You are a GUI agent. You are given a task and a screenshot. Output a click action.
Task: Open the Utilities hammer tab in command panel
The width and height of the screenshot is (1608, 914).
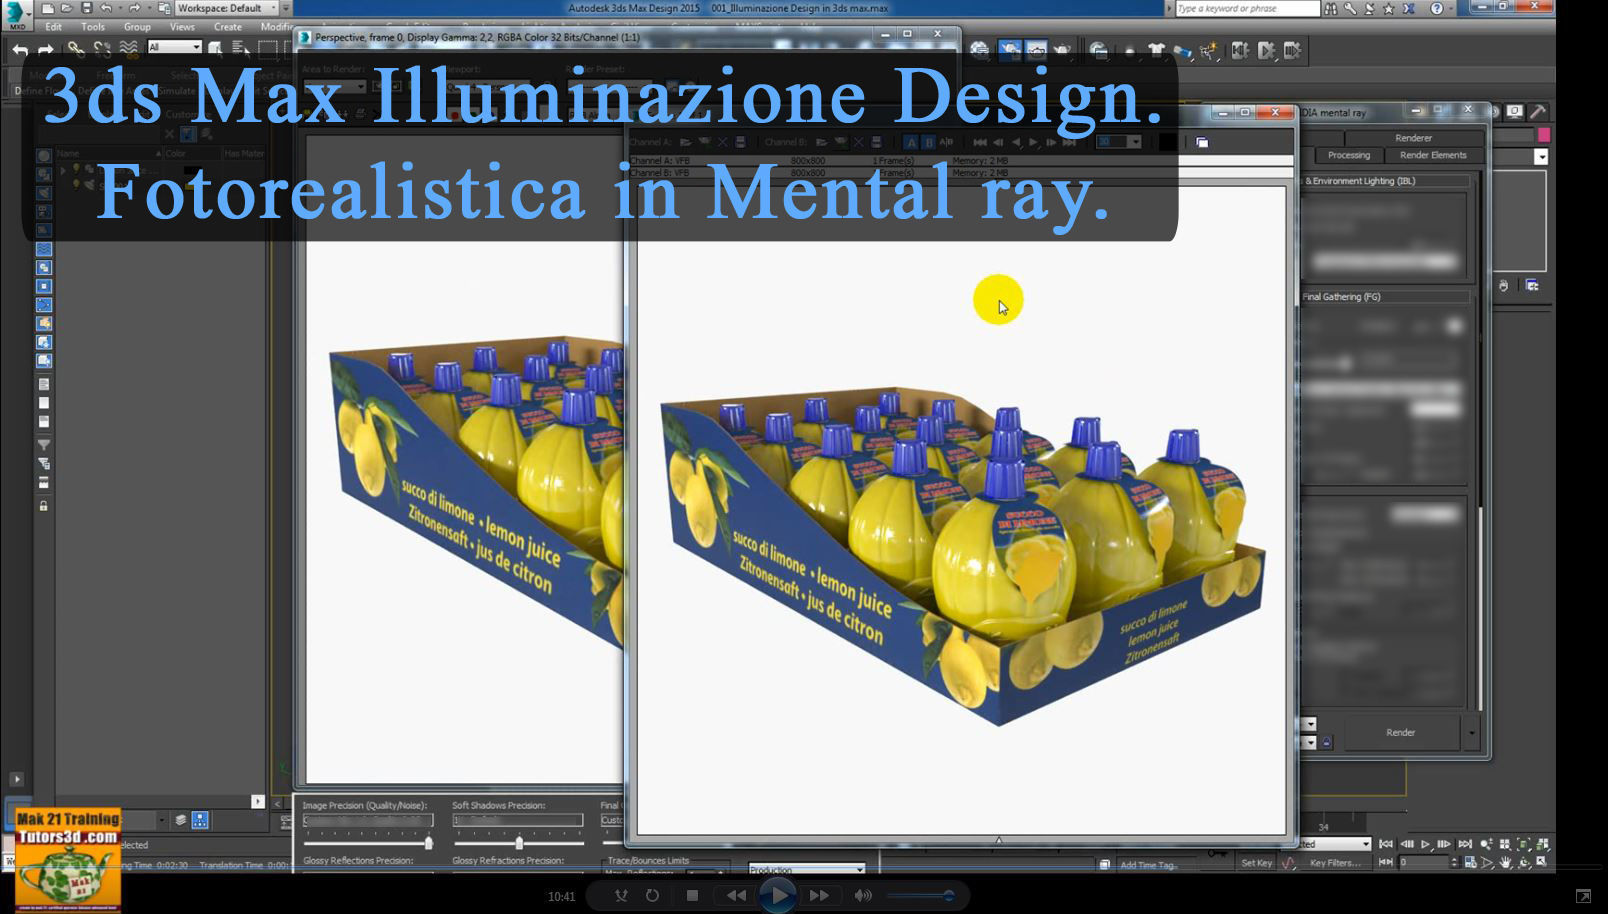click(x=1537, y=112)
